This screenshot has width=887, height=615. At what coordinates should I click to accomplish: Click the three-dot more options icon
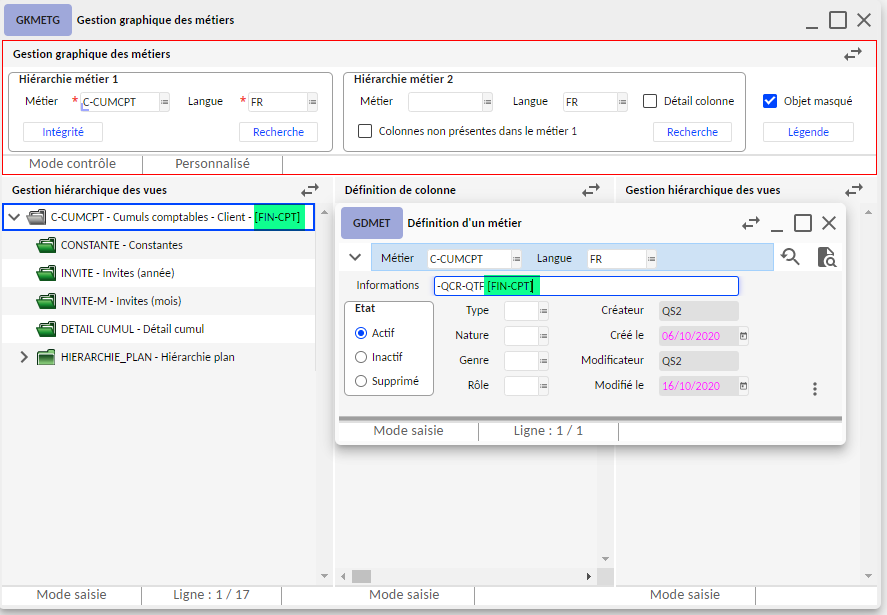tap(815, 389)
